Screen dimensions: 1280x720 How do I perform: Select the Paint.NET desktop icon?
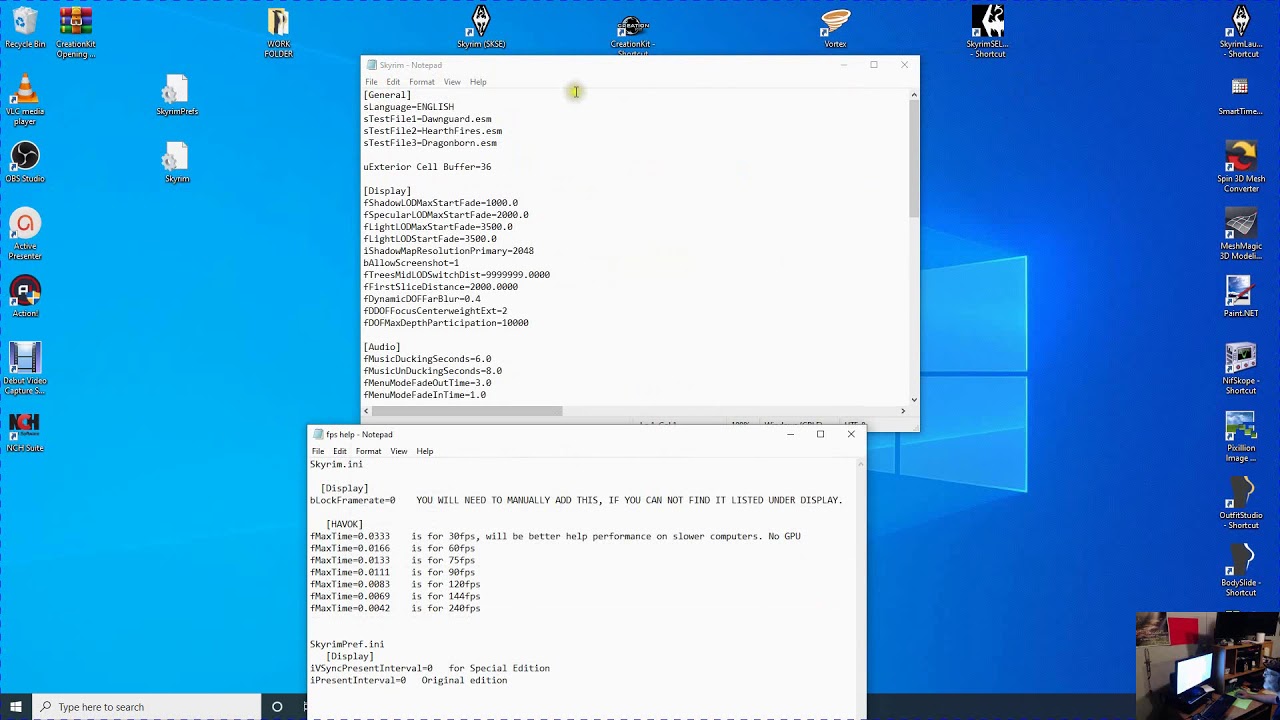click(1240, 298)
